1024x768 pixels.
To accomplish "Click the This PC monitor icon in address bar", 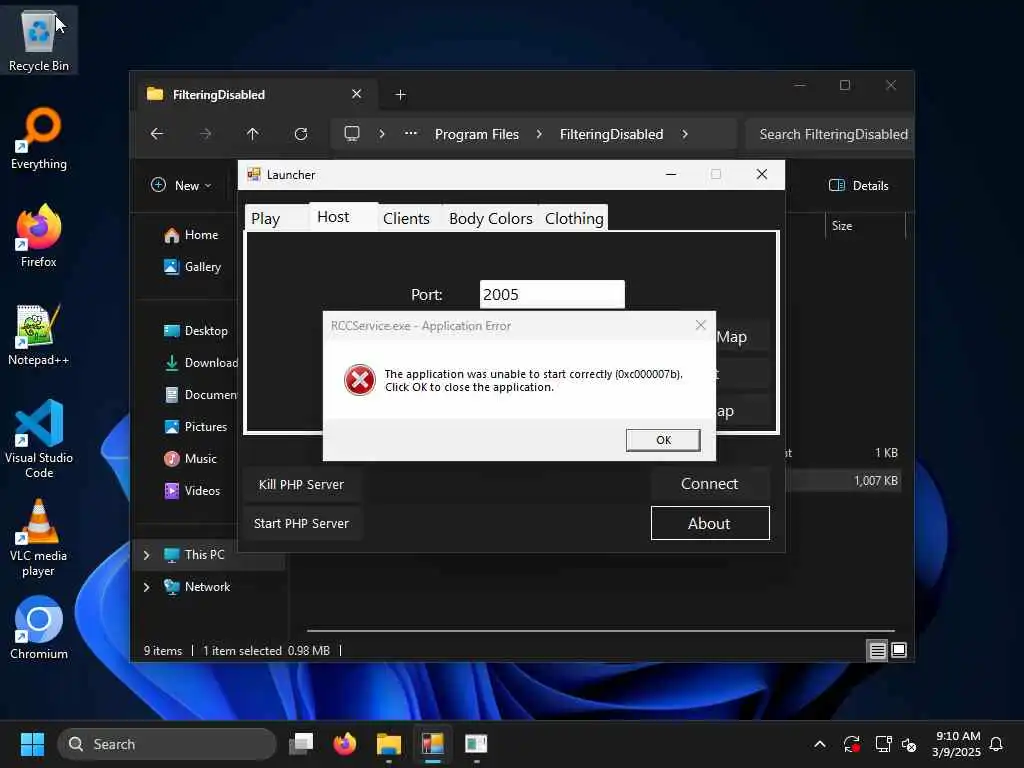I will tap(352, 134).
